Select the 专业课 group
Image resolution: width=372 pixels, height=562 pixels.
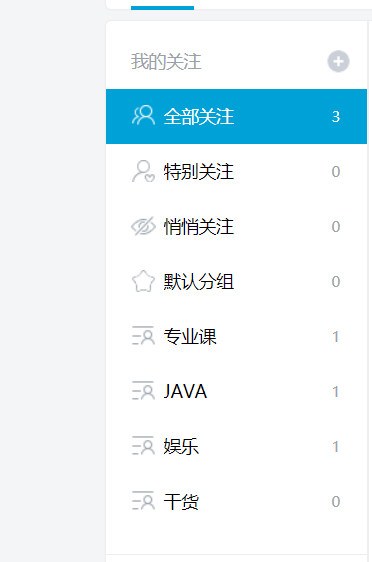(237, 337)
